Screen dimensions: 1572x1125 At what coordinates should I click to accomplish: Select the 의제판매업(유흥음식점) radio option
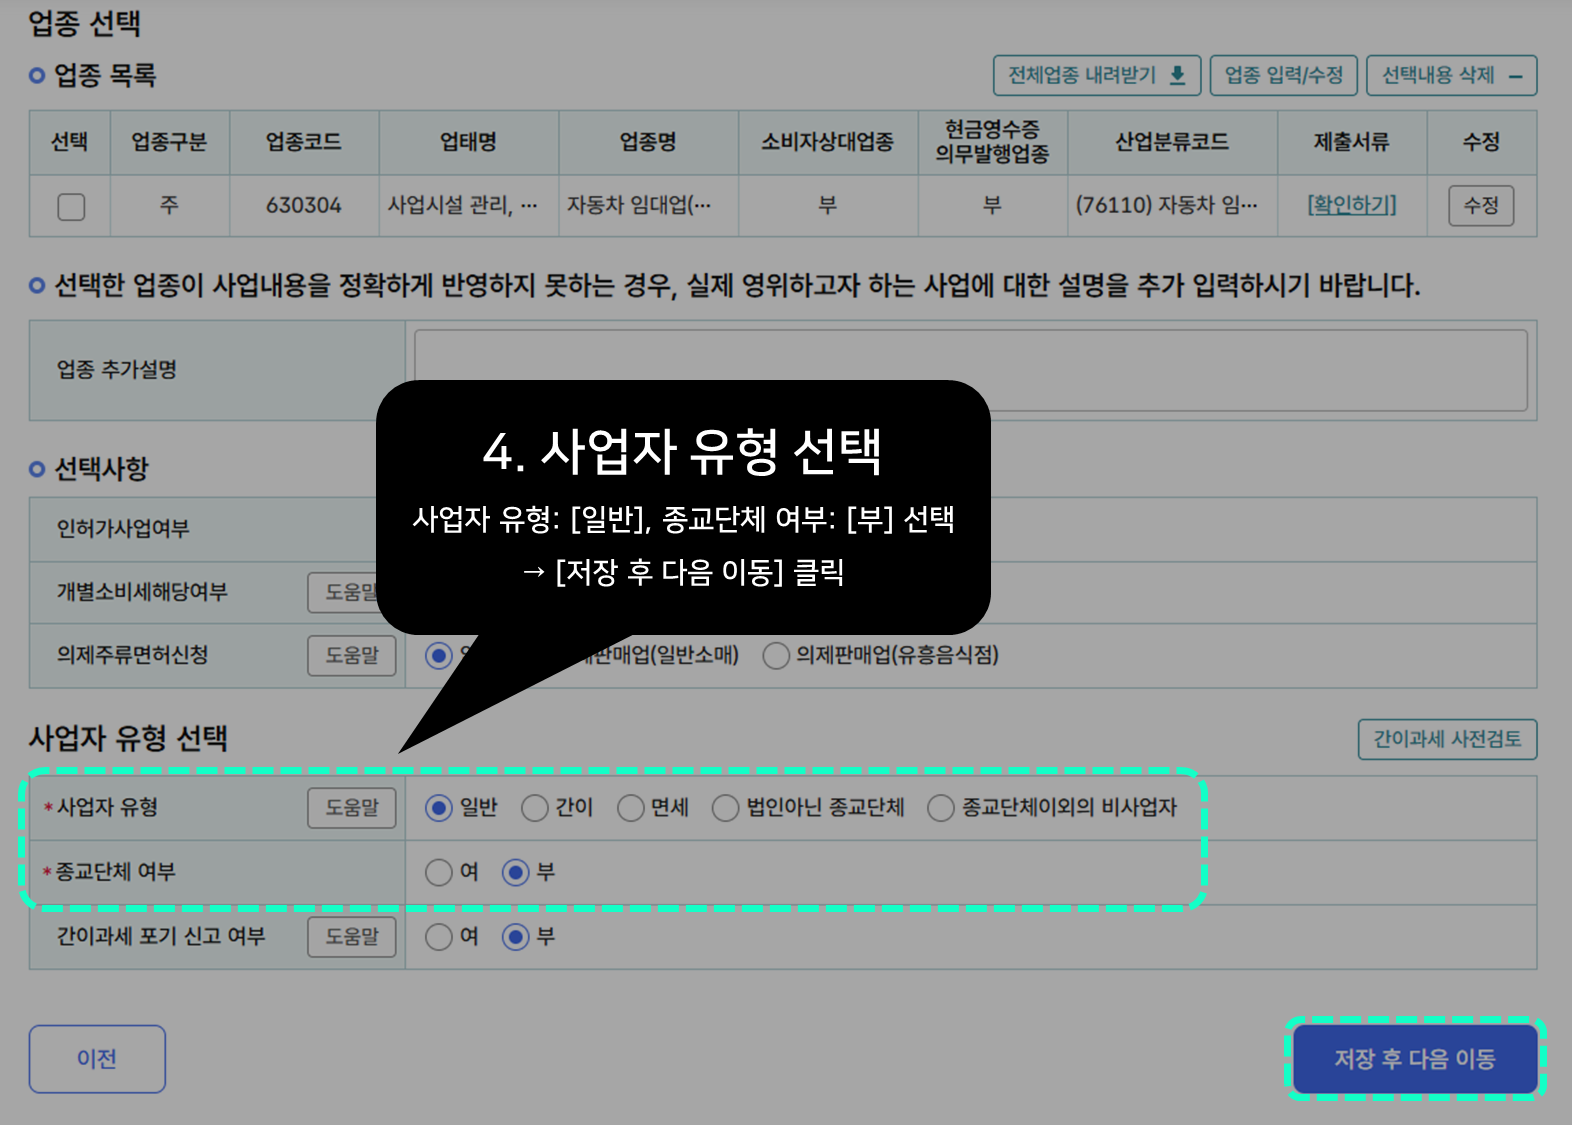(776, 656)
